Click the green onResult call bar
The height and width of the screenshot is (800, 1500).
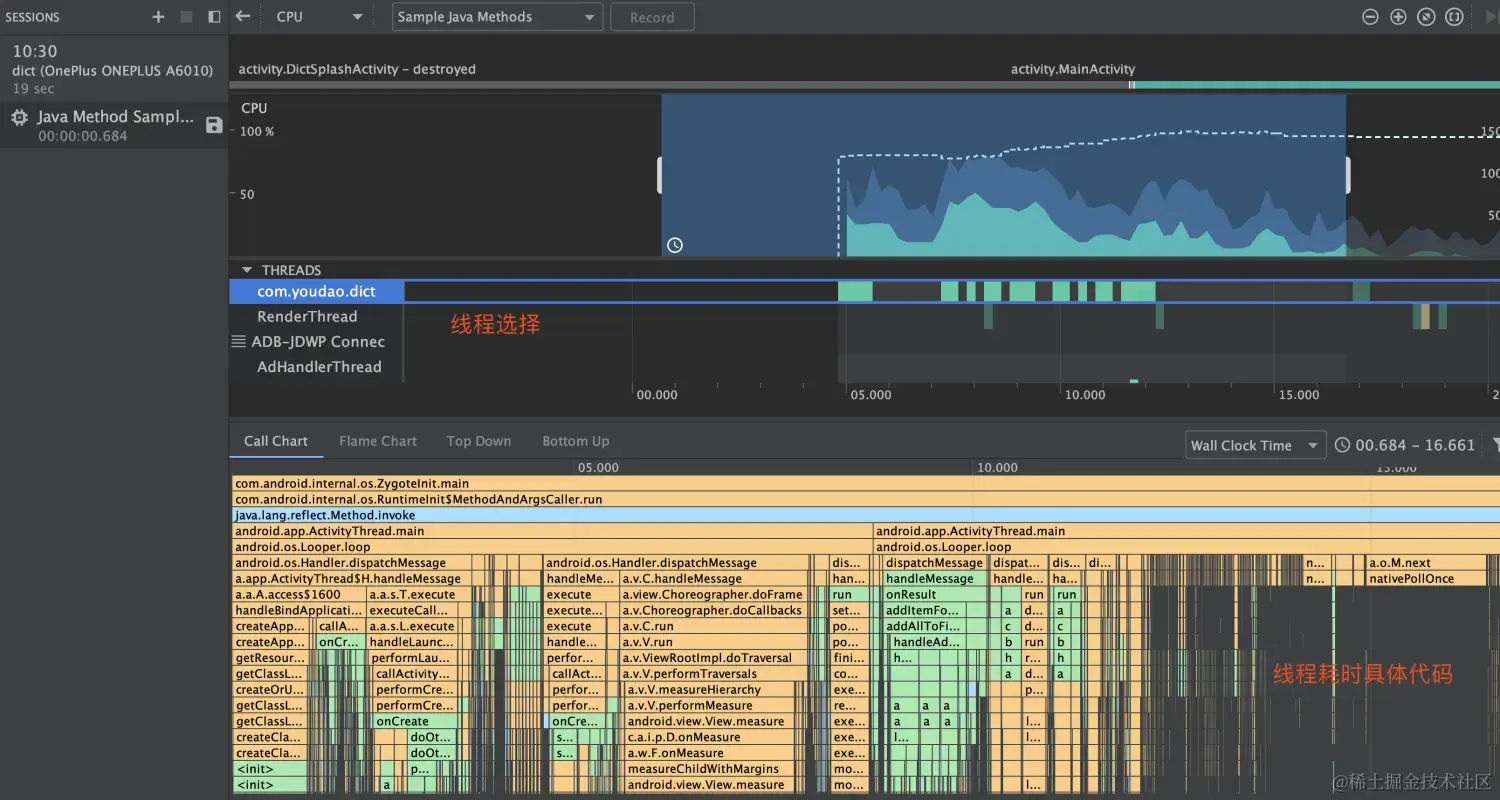(x=933, y=594)
